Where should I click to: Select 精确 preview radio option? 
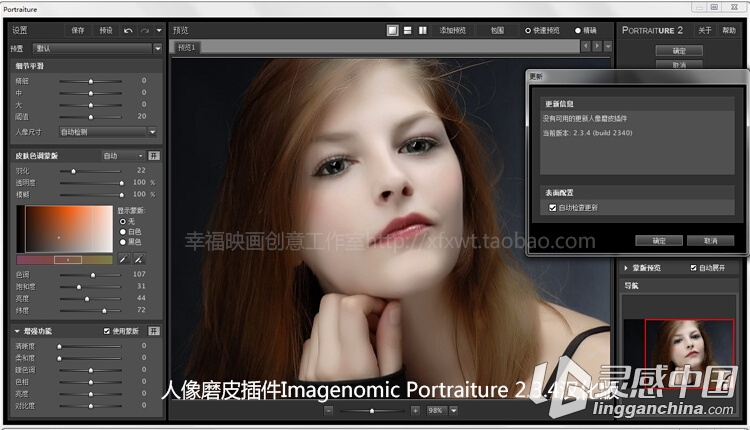(578, 31)
